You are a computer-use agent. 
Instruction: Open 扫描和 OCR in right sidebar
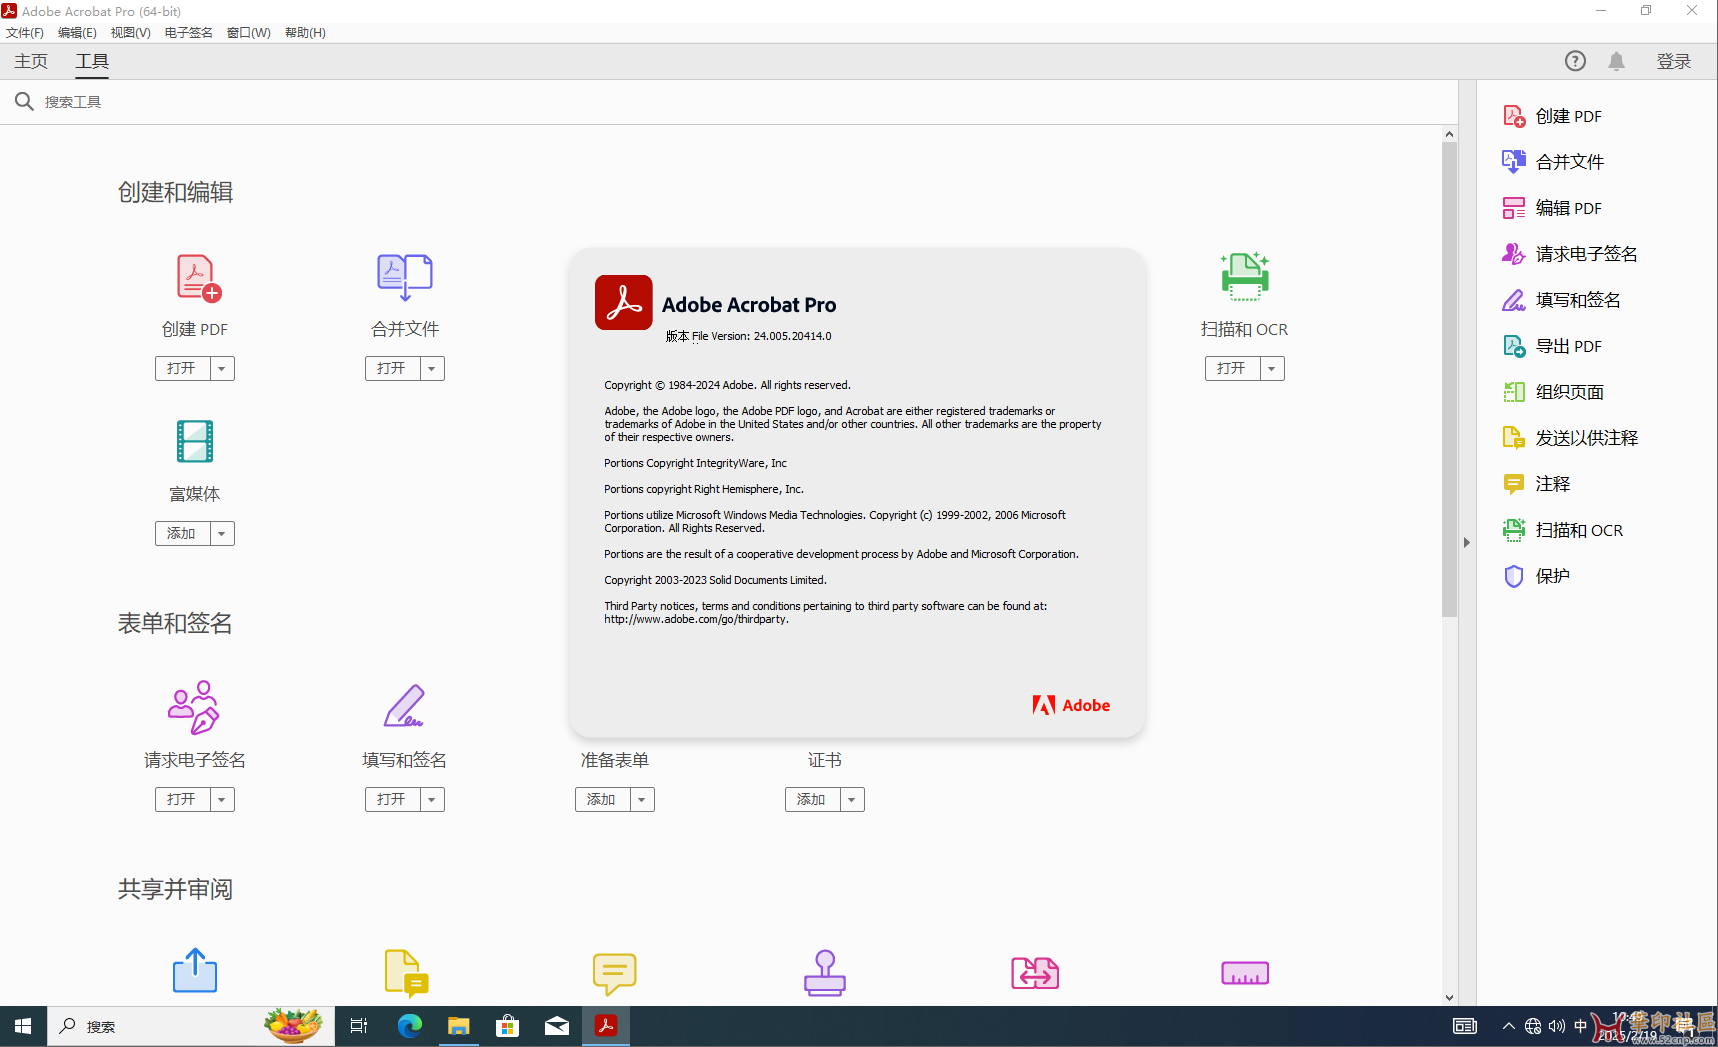point(1563,530)
